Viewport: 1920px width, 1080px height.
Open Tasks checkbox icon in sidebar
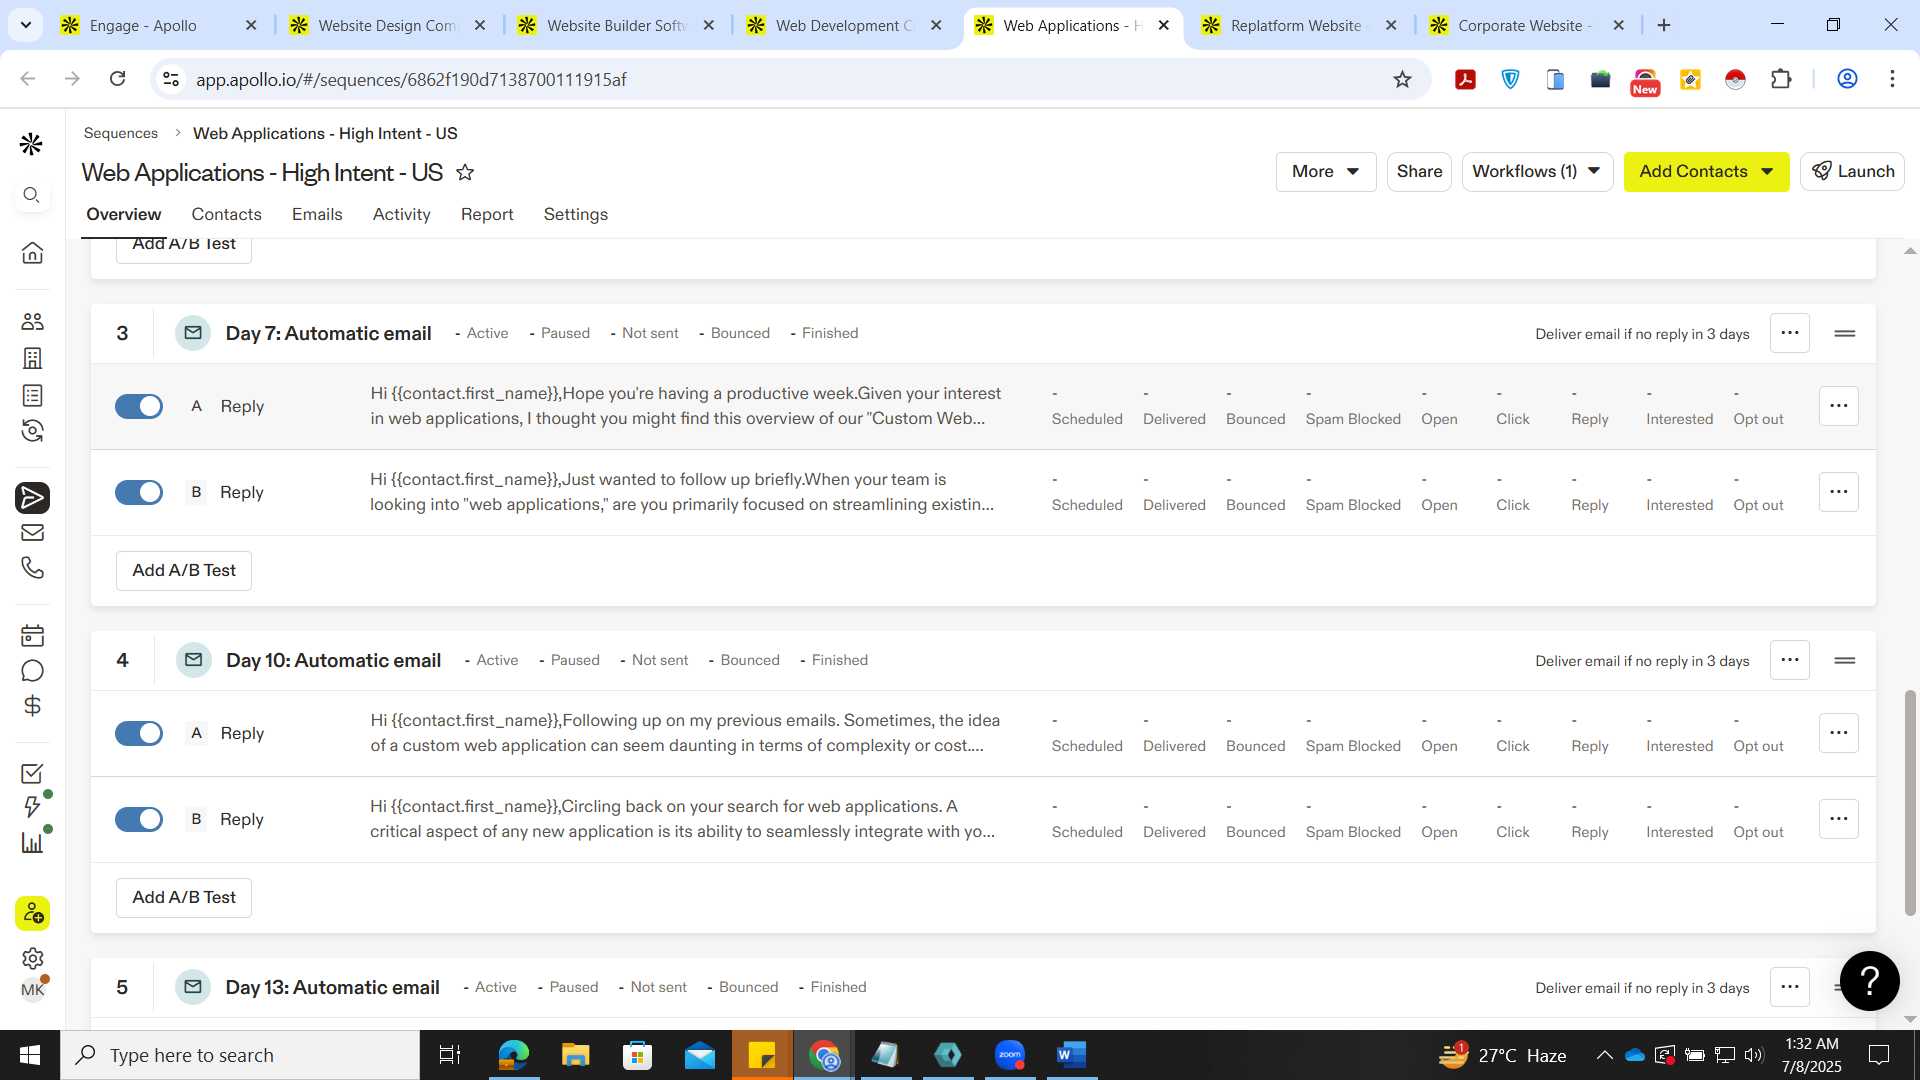[32, 773]
